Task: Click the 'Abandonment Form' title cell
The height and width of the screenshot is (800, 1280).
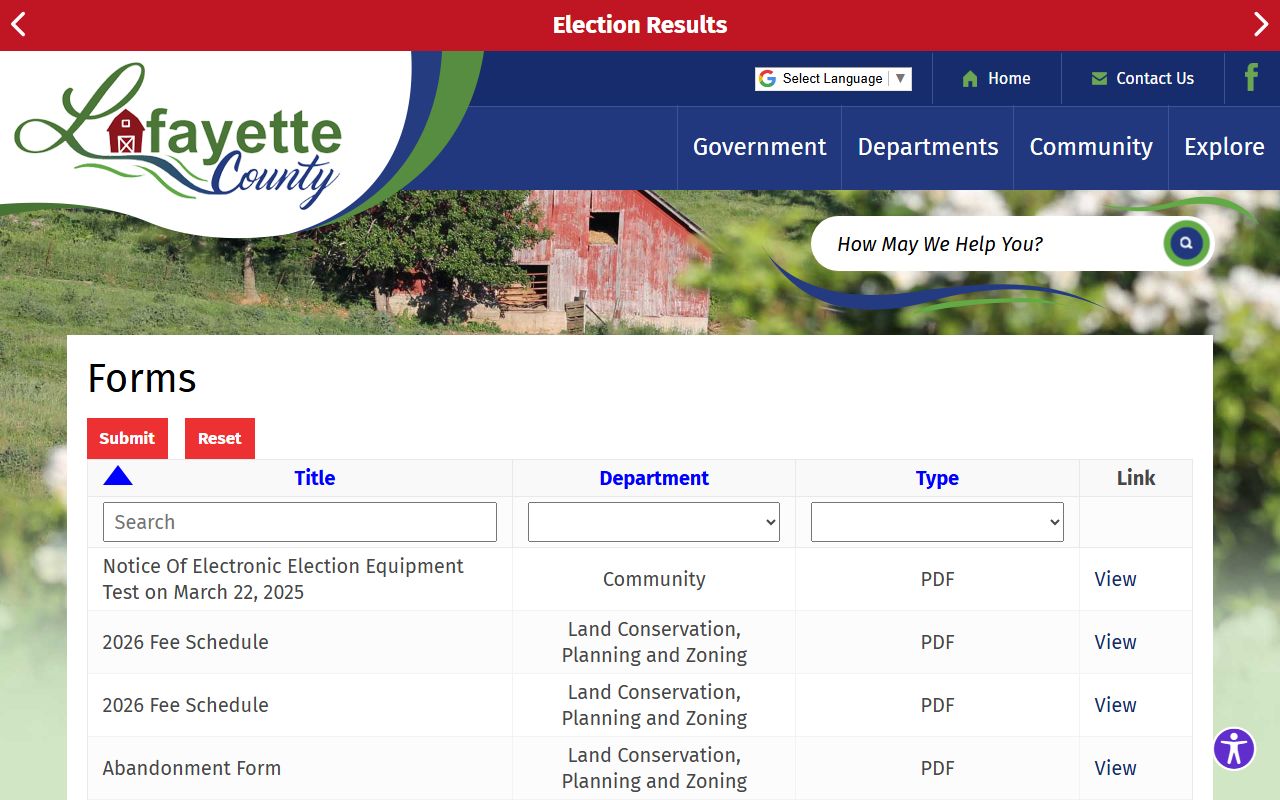Action: (x=300, y=768)
